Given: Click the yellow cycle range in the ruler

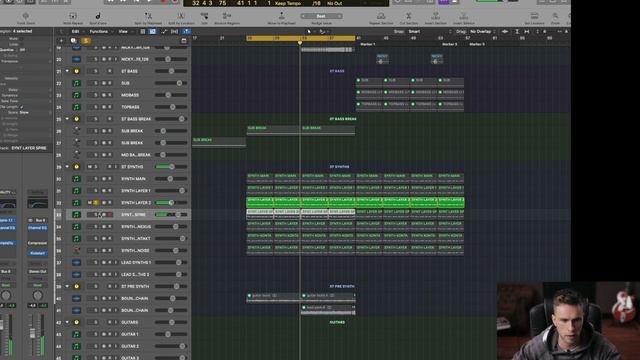Looking at the screenshot, I should click(x=300, y=38).
